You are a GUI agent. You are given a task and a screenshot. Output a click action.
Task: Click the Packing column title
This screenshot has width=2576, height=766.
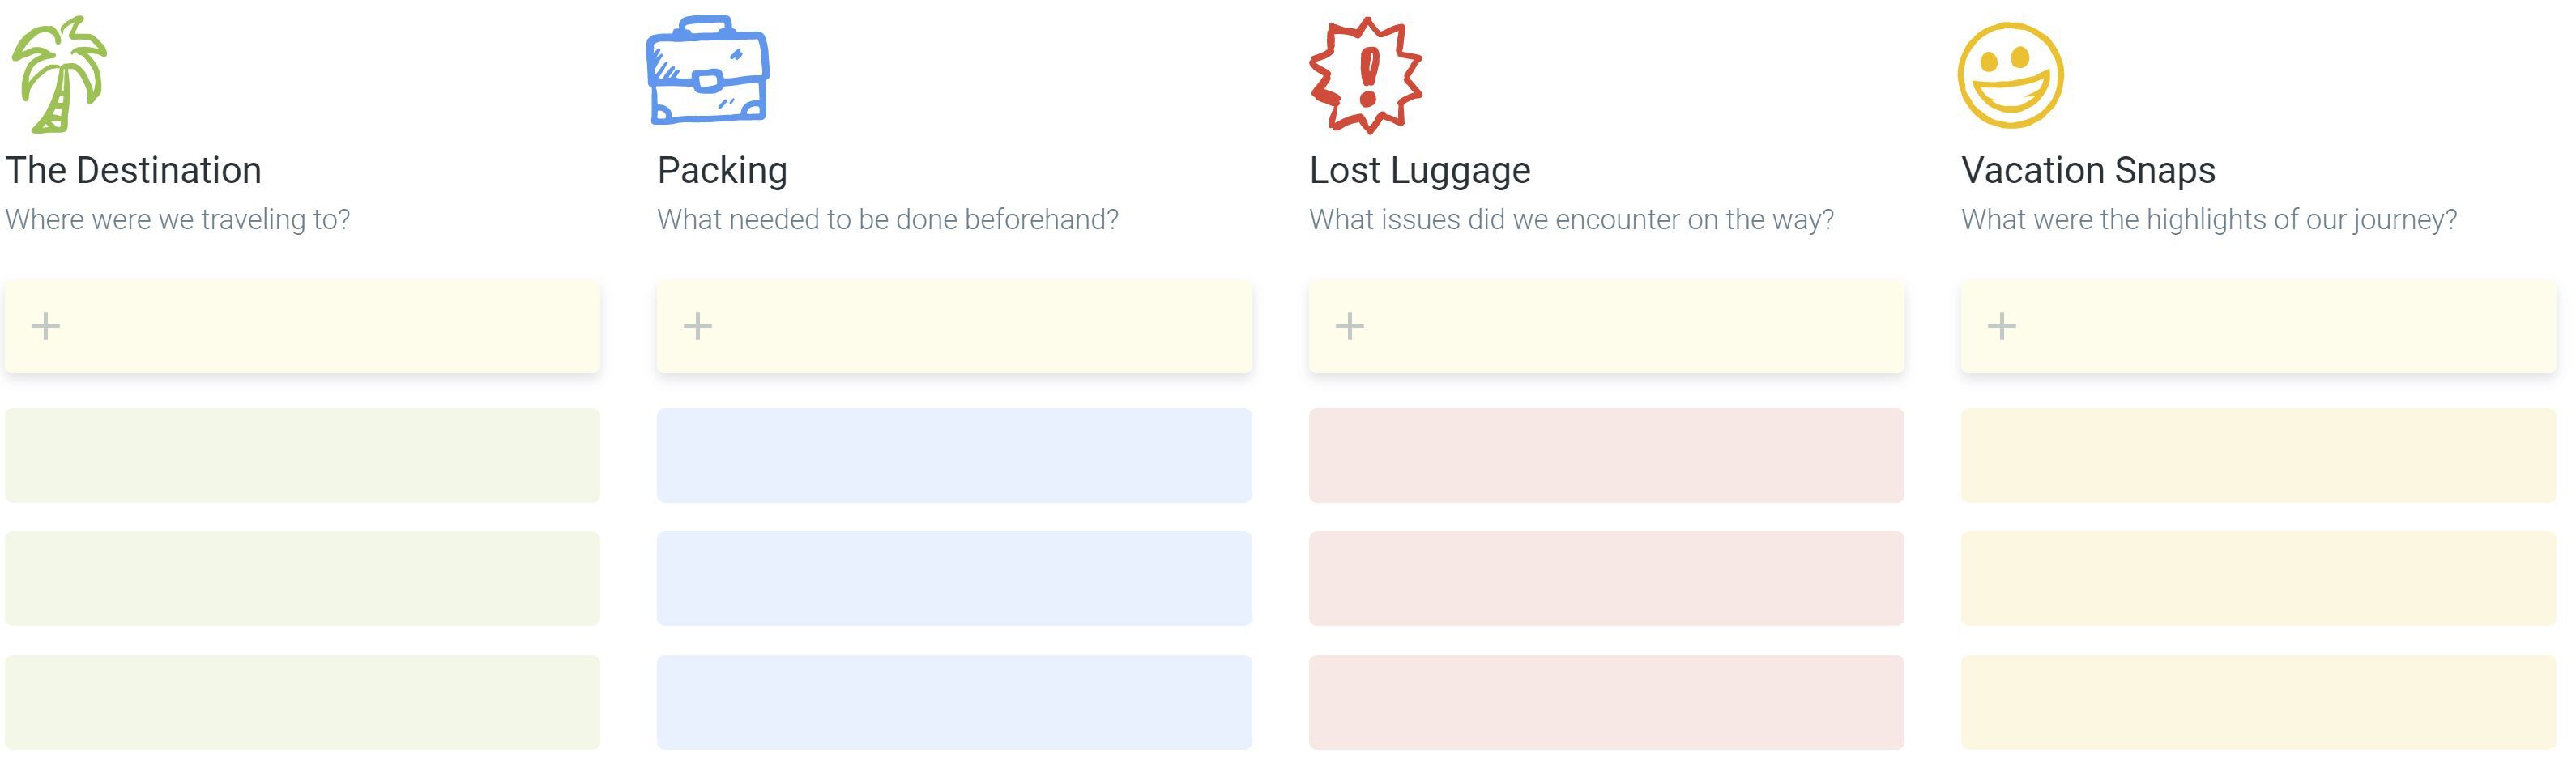click(722, 171)
